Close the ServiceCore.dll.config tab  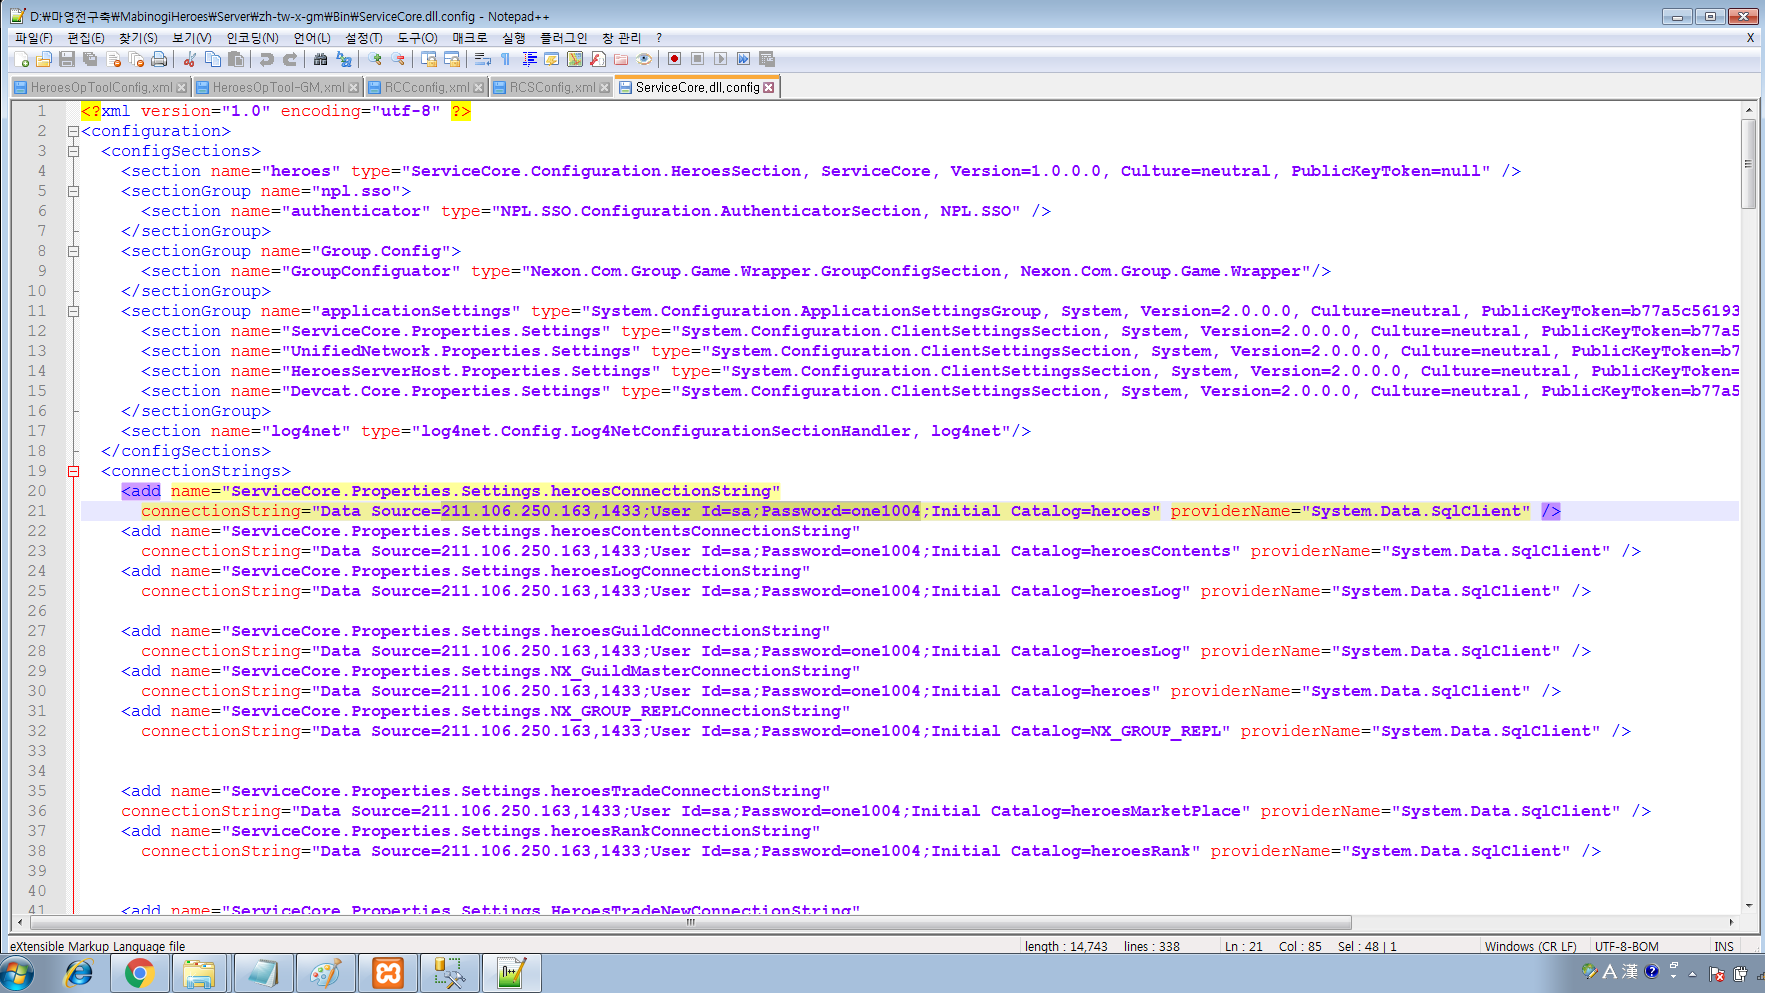(x=768, y=88)
